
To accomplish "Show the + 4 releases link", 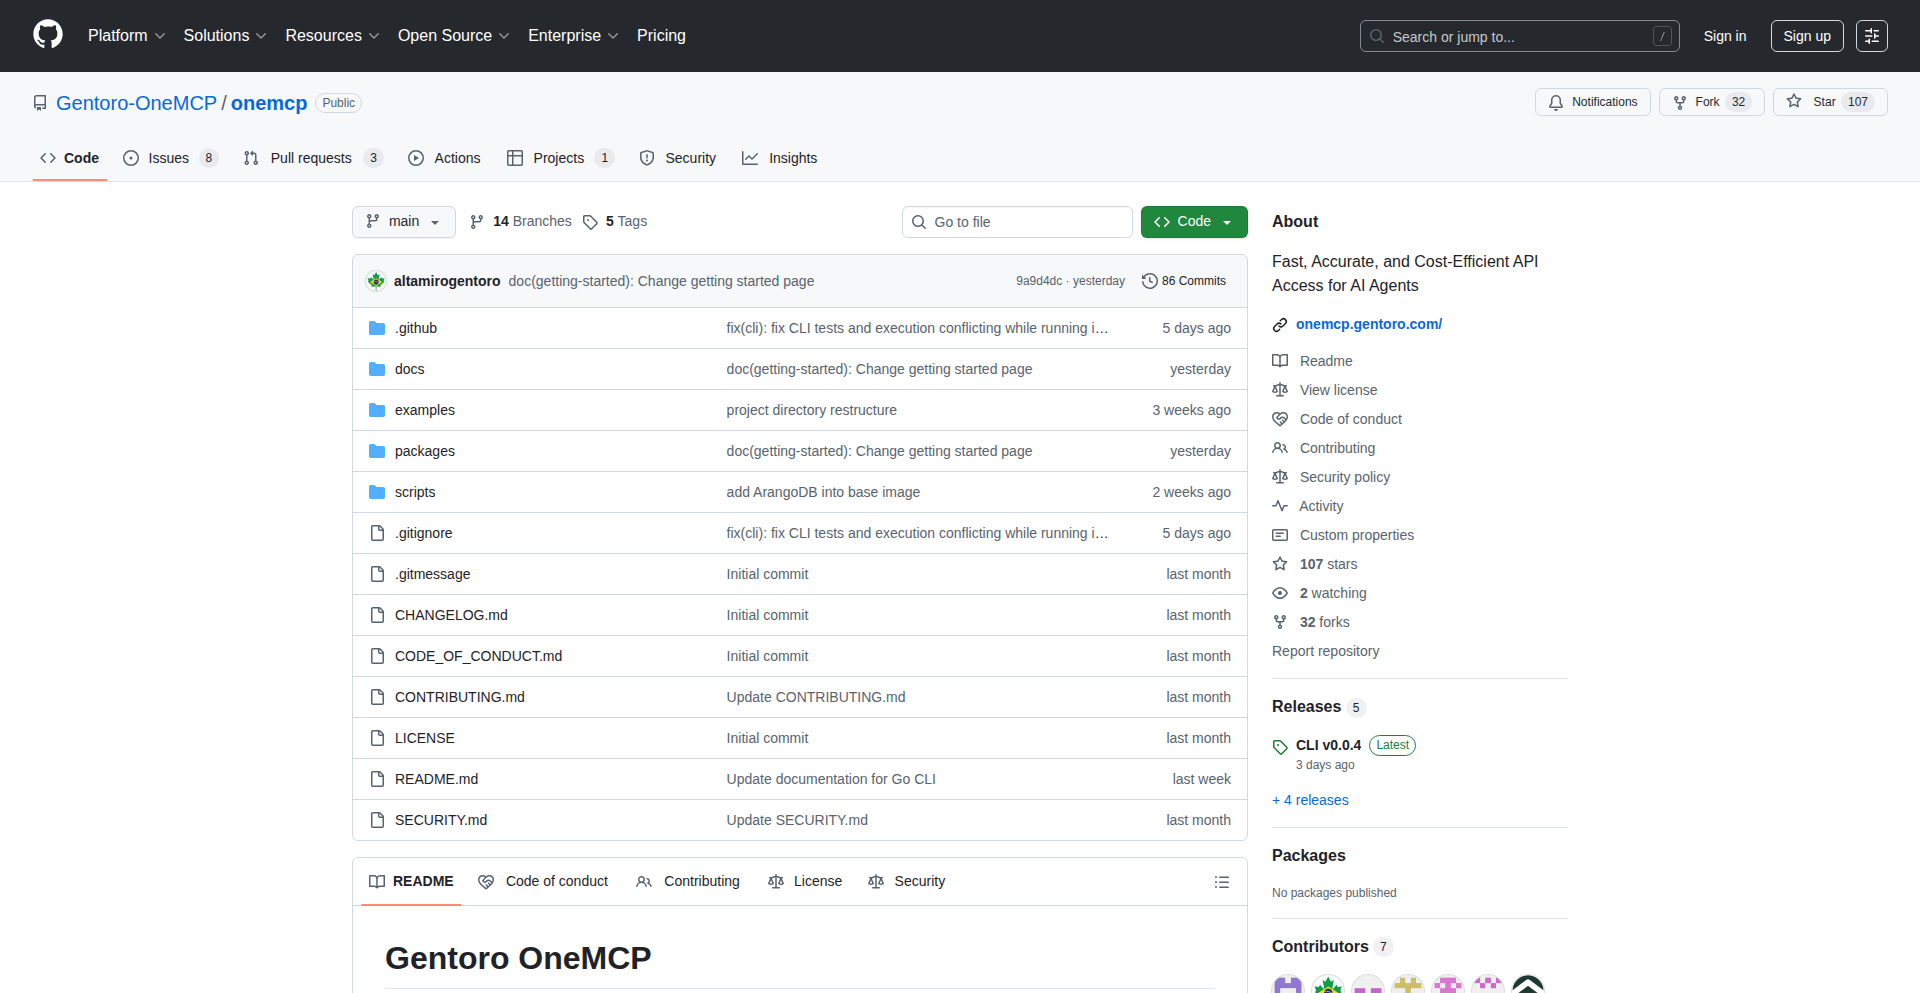I will pyautogui.click(x=1310, y=800).
